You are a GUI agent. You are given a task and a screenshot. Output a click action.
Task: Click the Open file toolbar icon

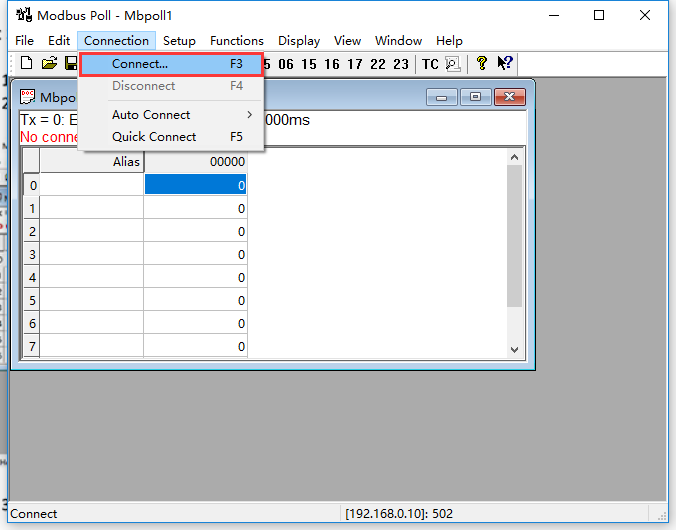point(48,64)
